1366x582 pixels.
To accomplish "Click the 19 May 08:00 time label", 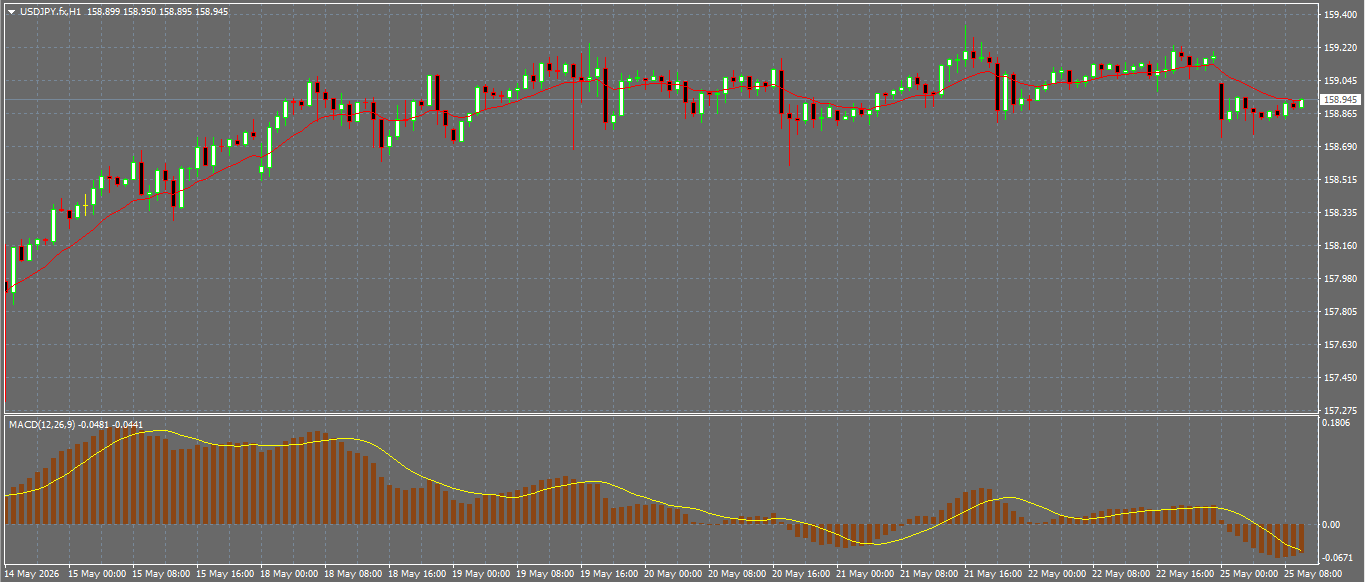I will click(544, 575).
